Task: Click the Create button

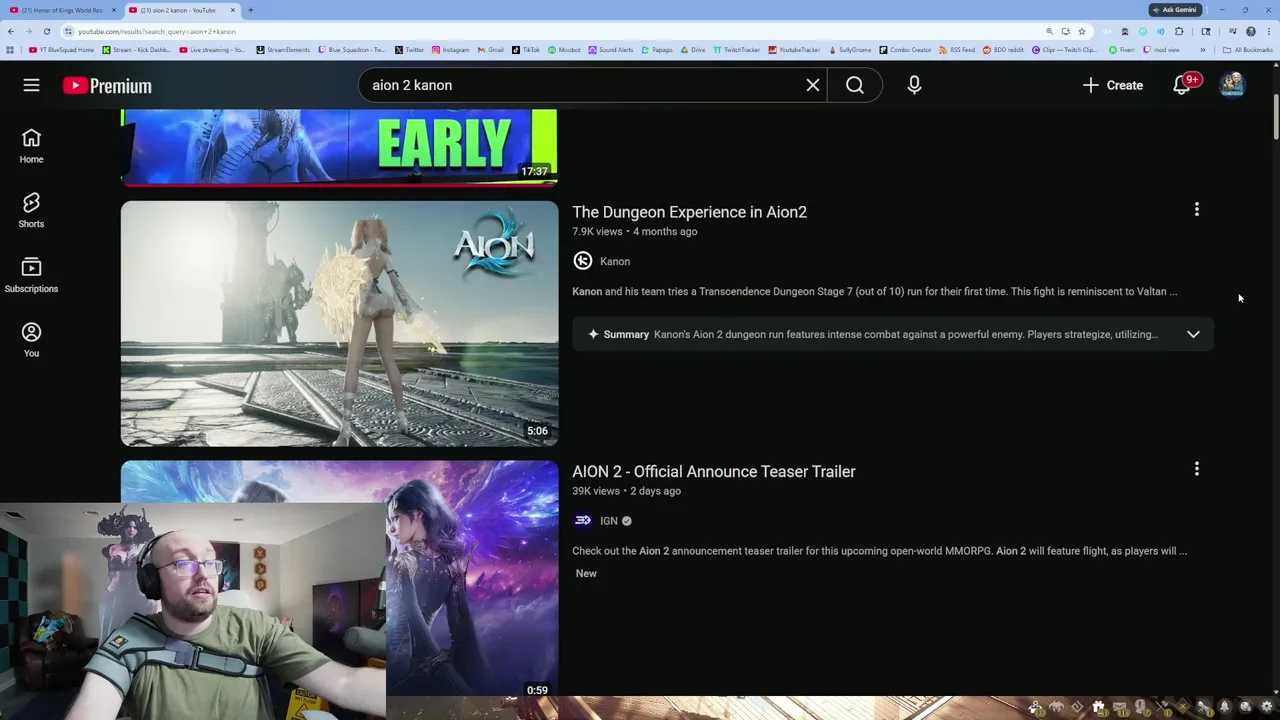Action: click(1113, 85)
